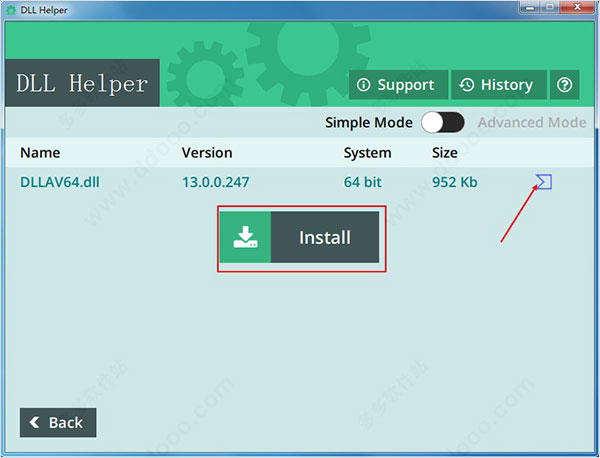
Task: Click the maximize window button
Action: pyautogui.click(x=550, y=7)
